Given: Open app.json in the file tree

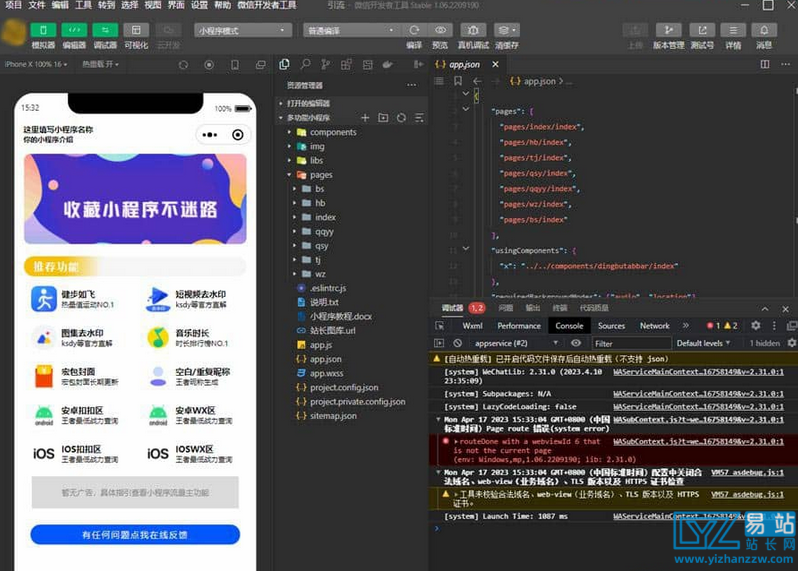Looking at the screenshot, I should (x=325, y=359).
